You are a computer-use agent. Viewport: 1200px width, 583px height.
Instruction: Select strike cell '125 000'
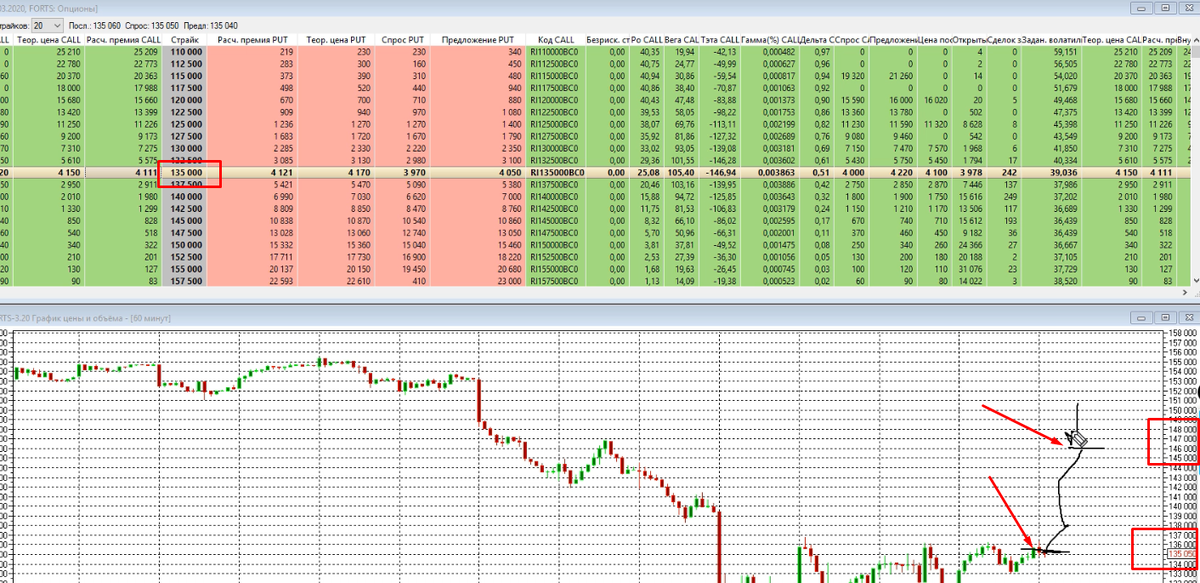click(x=185, y=123)
